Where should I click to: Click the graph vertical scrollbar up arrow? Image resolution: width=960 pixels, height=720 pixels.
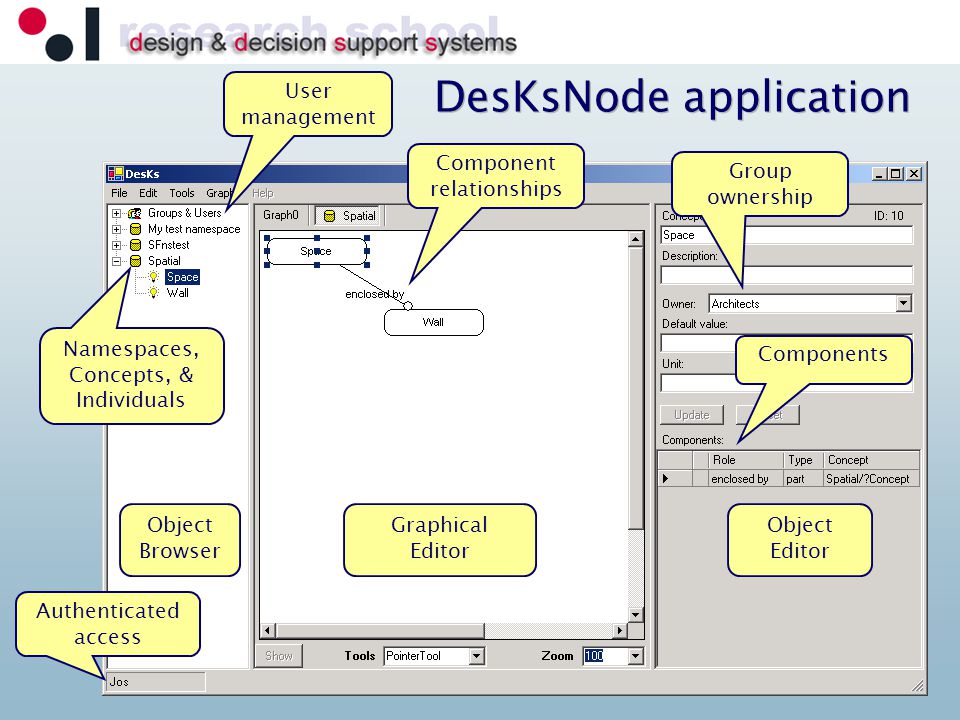click(x=636, y=239)
